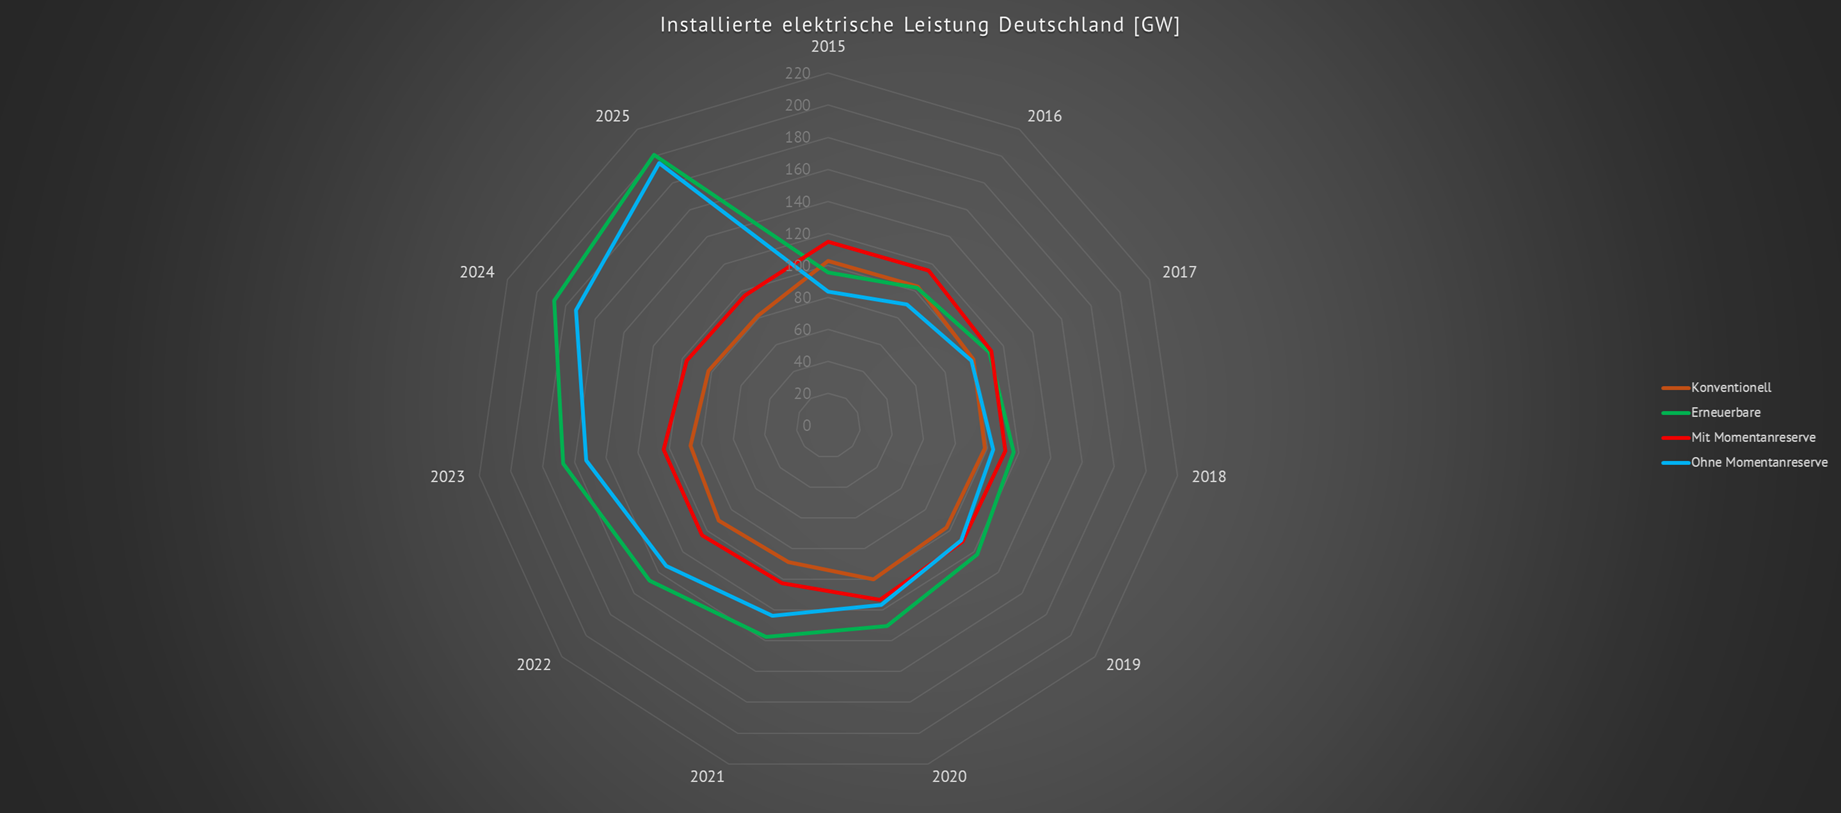
Task: Select the 'Konventionell' legend entry text
Action: click(1730, 388)
